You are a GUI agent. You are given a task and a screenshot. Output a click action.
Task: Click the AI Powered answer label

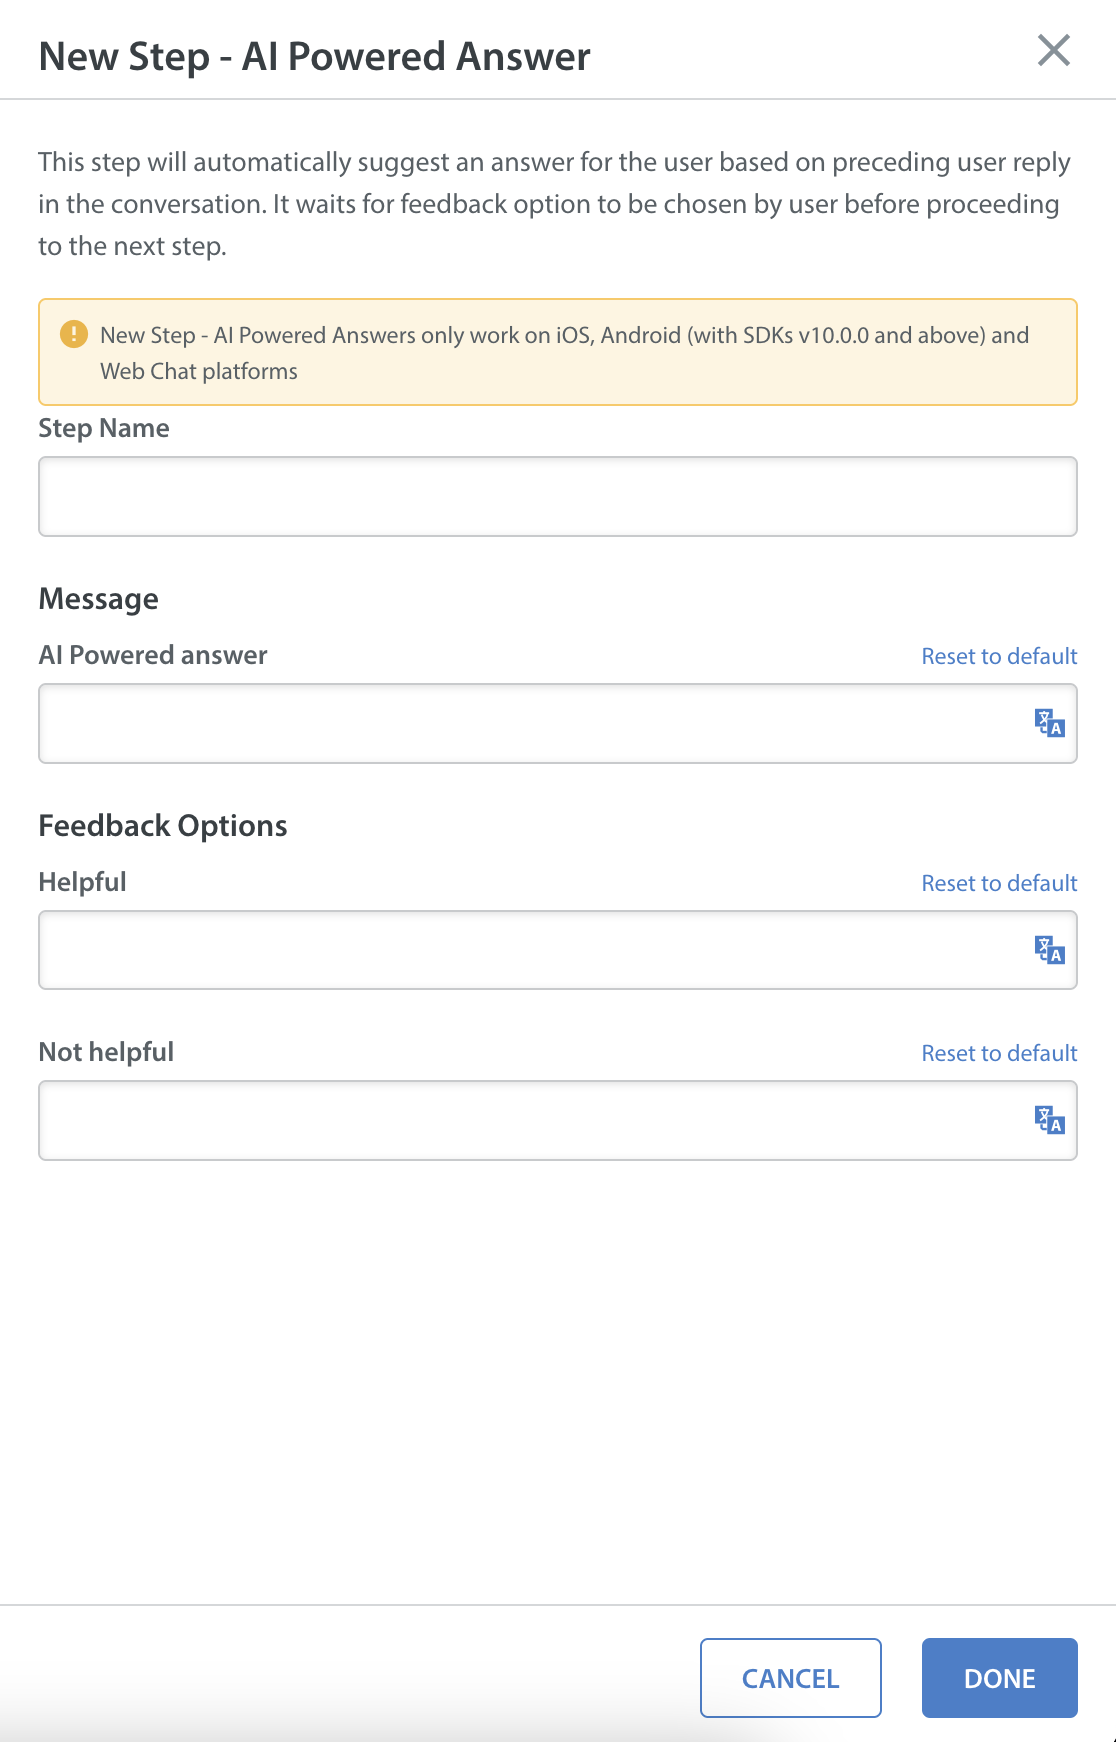(153, 655)
